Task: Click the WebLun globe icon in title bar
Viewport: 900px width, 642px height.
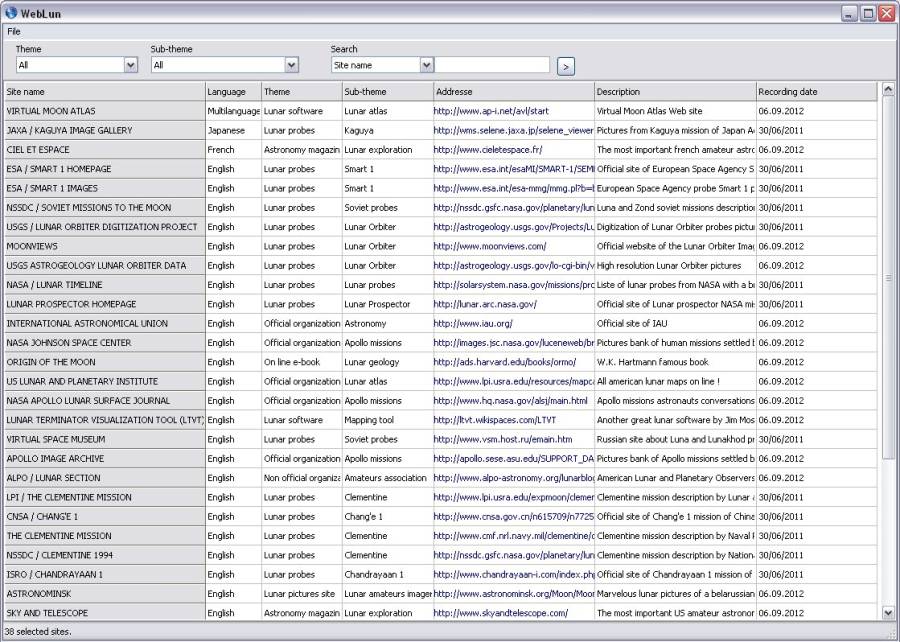Action: click(11, 12)
